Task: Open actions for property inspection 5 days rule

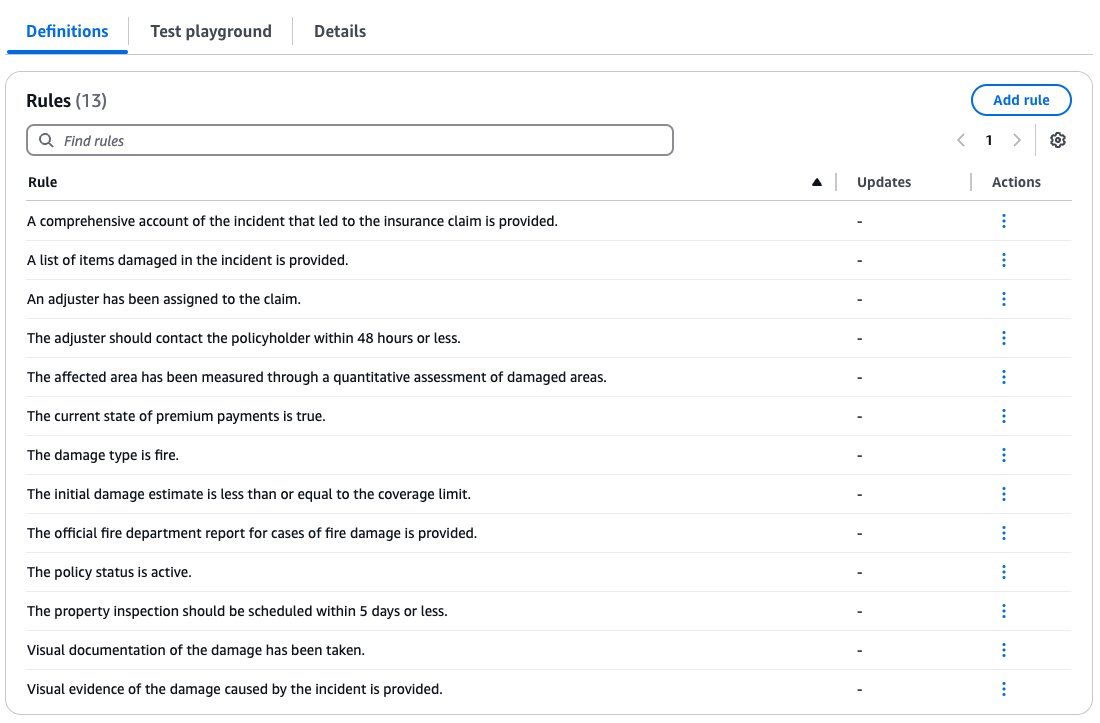Action: pos(1003,611)
